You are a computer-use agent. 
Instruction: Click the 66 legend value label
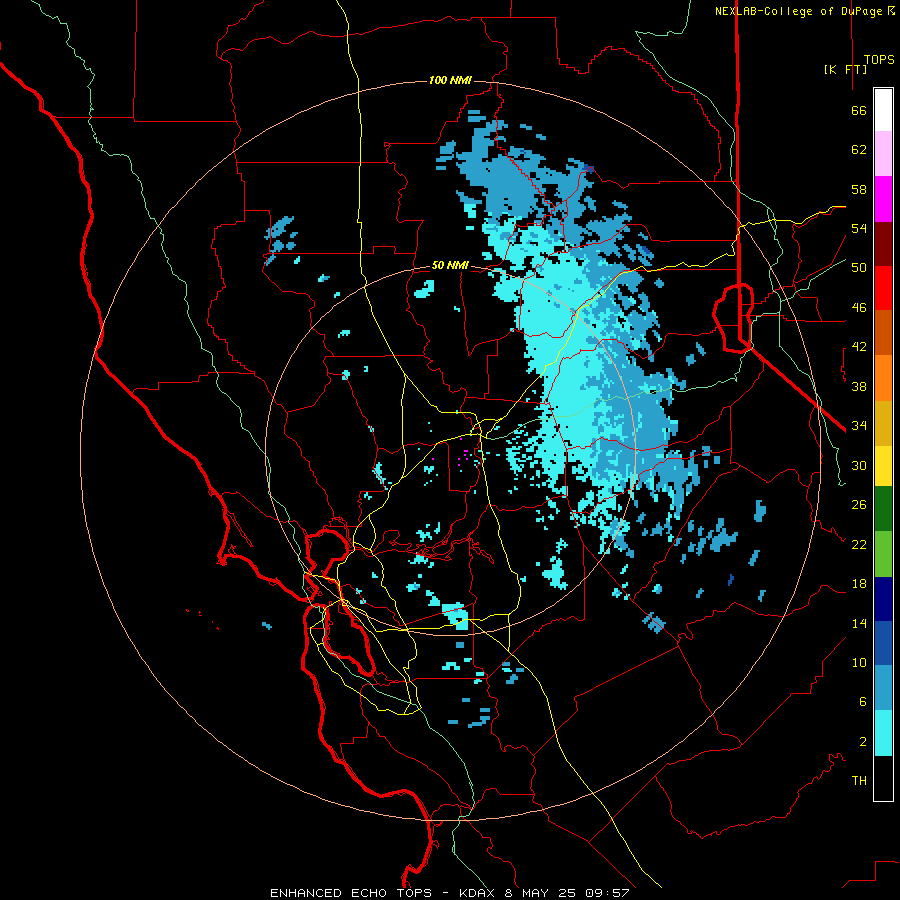[859, 110]
